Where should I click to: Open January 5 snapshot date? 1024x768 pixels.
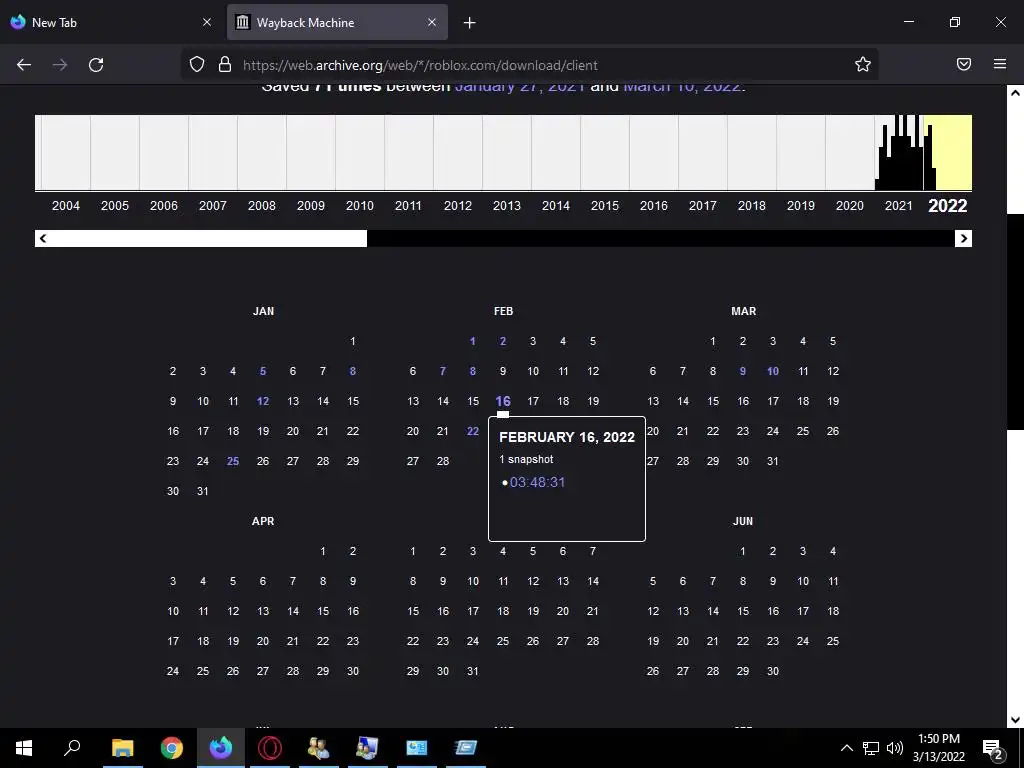point(263,371)
